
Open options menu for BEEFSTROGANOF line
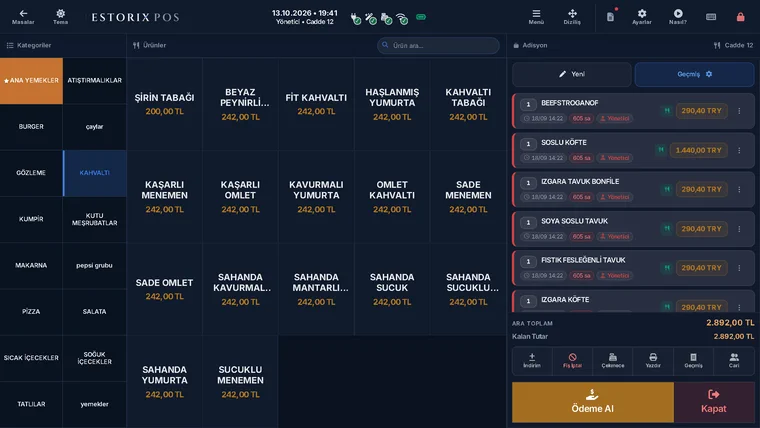[x=739, y=111]
